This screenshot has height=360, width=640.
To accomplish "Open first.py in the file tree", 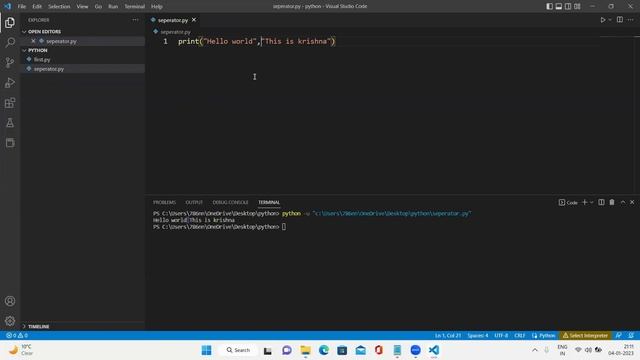I will 42,59.
